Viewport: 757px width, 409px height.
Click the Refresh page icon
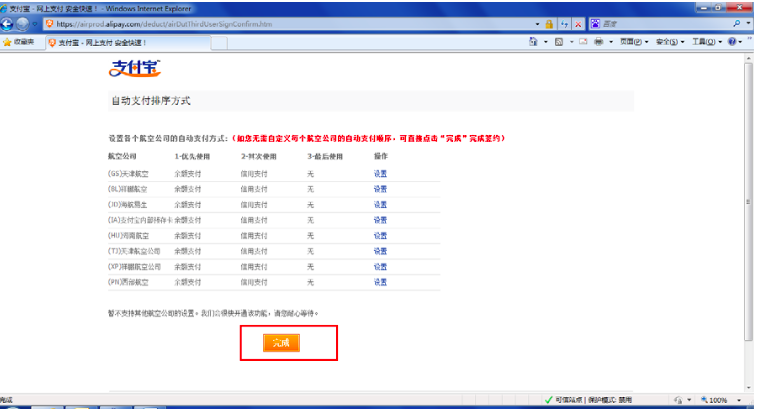tap(564, 24)
